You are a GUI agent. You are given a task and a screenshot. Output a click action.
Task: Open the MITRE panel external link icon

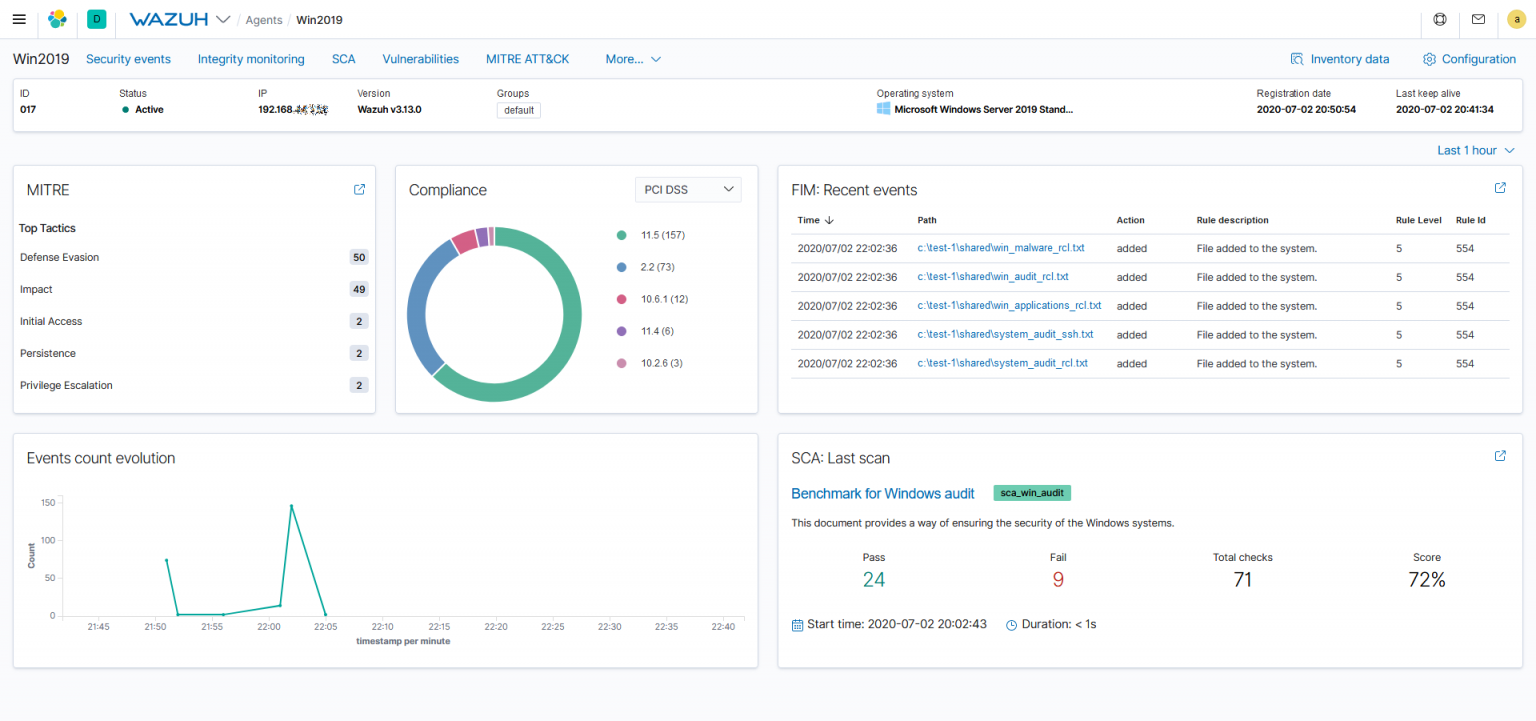tap(359, 189)
